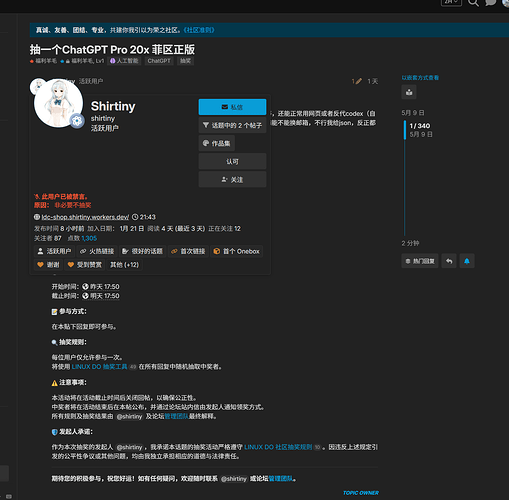
Task: Click the 认可 button
Action: click(x=232, y=161)
